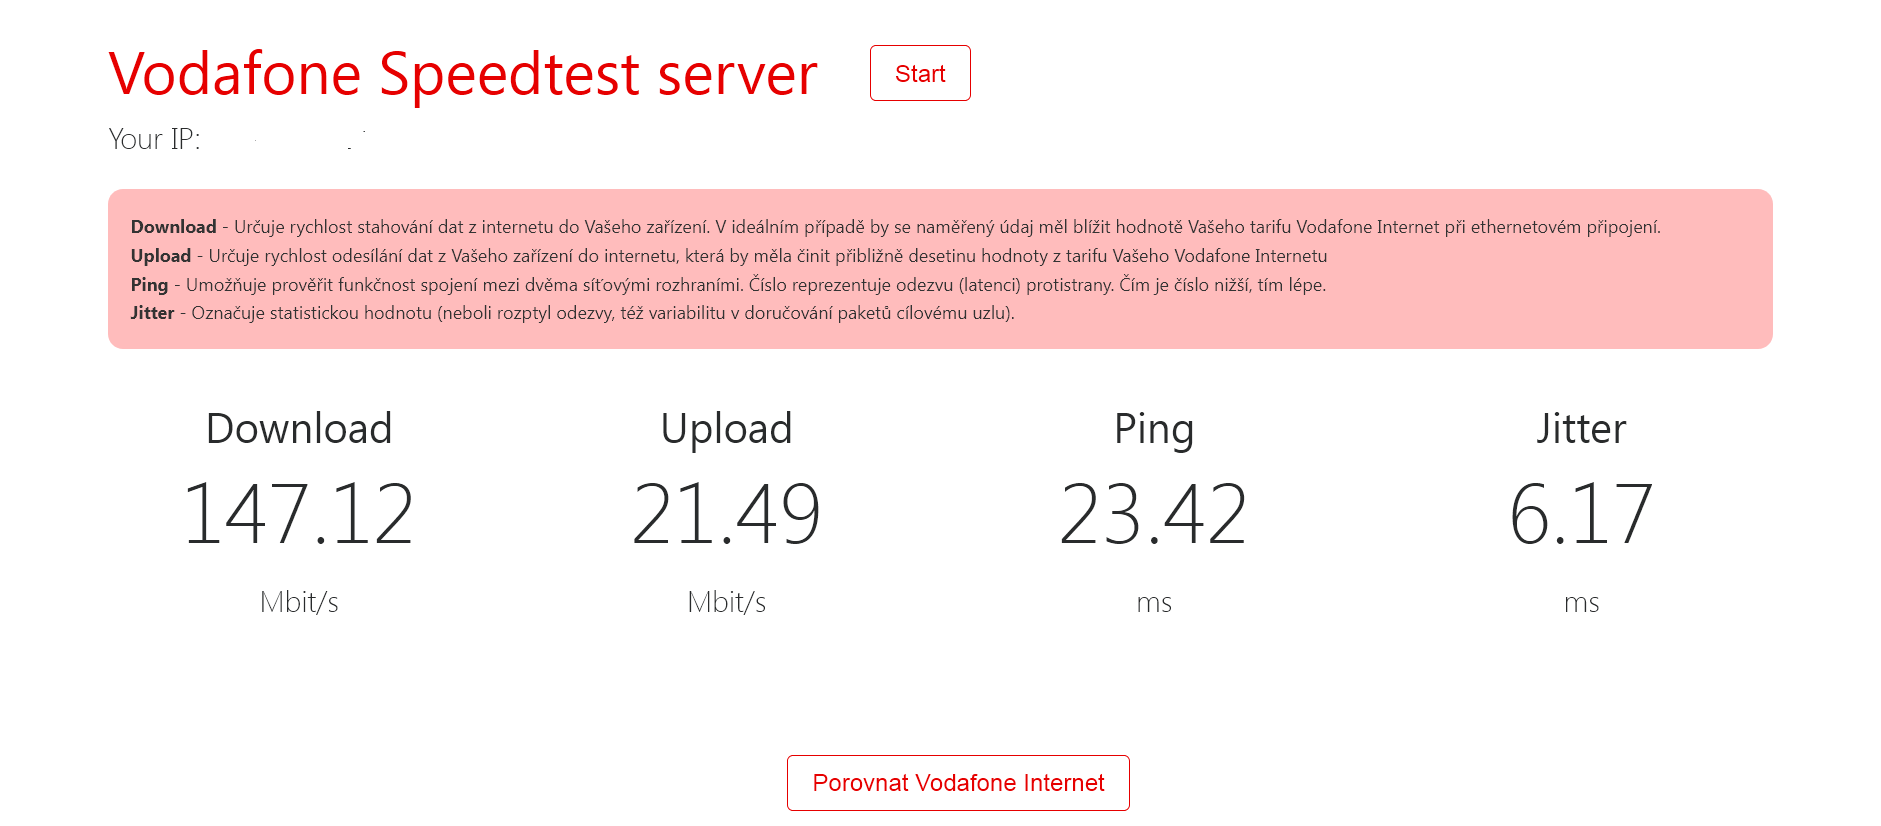1881x826 pixels.
Task: Click the 21.49 upload speed value
Action: [x=726, y=514]
